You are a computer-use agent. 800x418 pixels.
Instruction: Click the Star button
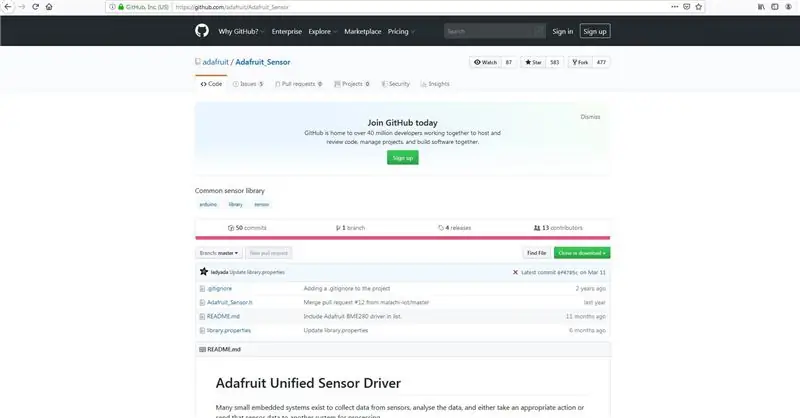[x=533, y=62]
